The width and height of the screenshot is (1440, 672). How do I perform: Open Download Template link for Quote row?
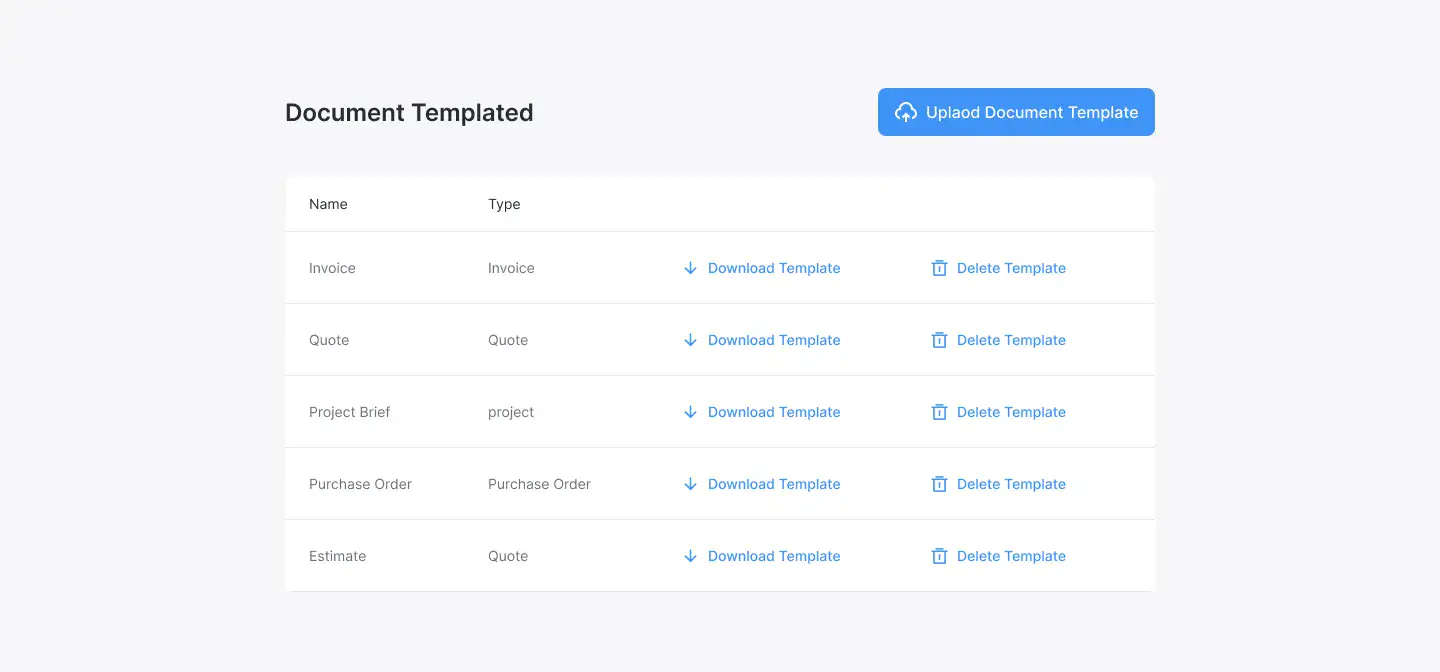pyautogui.click(x=774, y=340)
